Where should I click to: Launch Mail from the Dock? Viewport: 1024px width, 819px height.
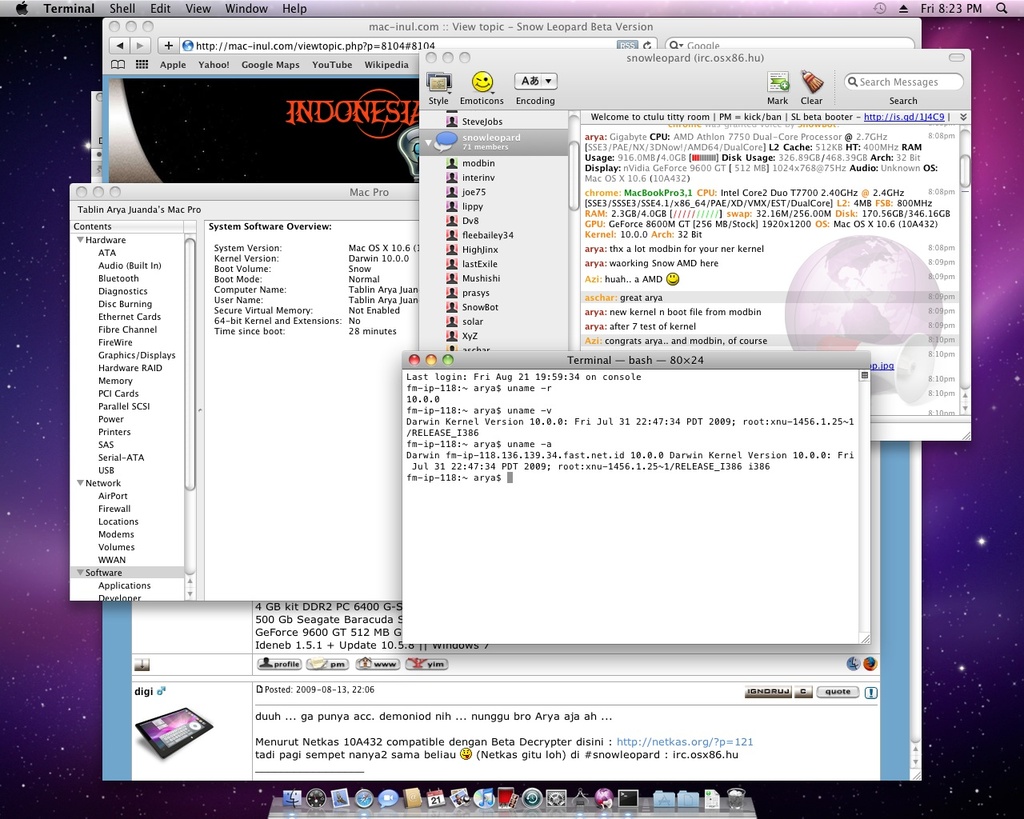[340, 797]
